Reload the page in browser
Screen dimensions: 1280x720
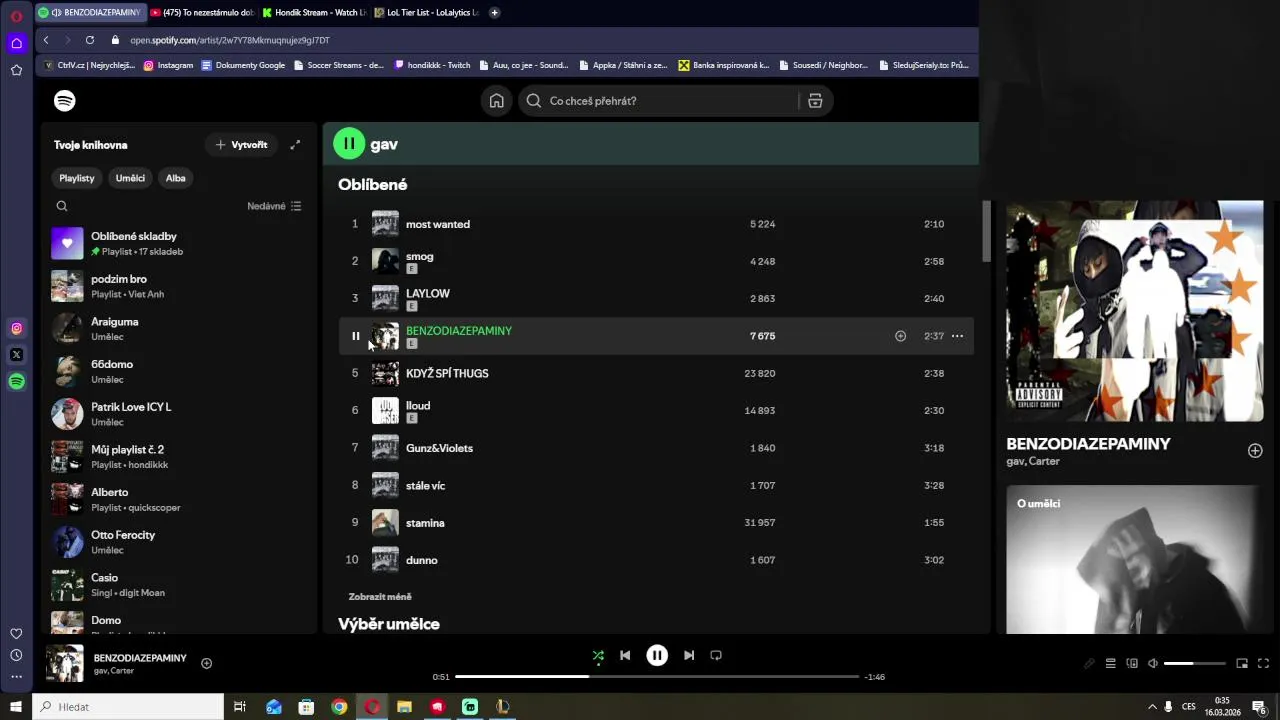90,40
